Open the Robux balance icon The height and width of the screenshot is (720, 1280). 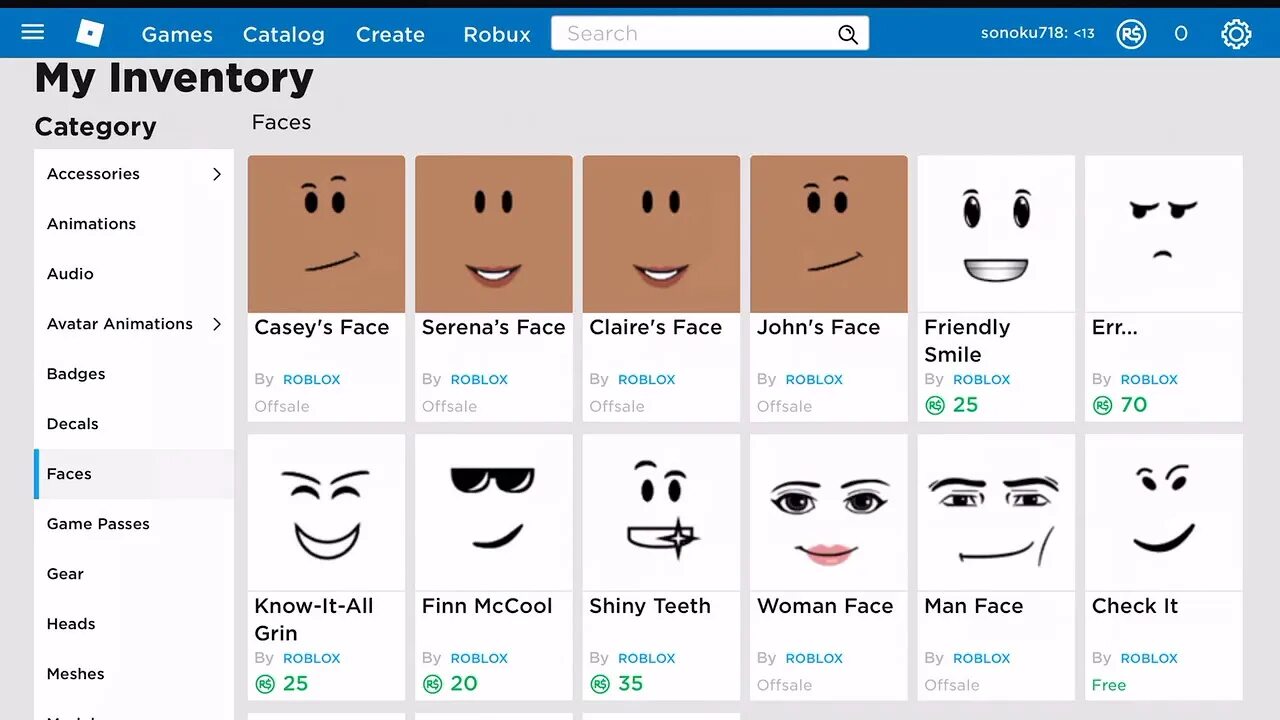click(1131, 34)
